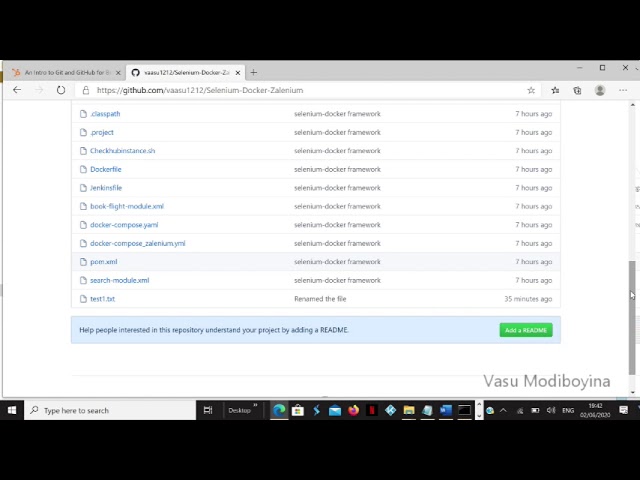Screen dimensions: 640x480
Task: Click the battery icon in system tray
Action: [535, 410]
